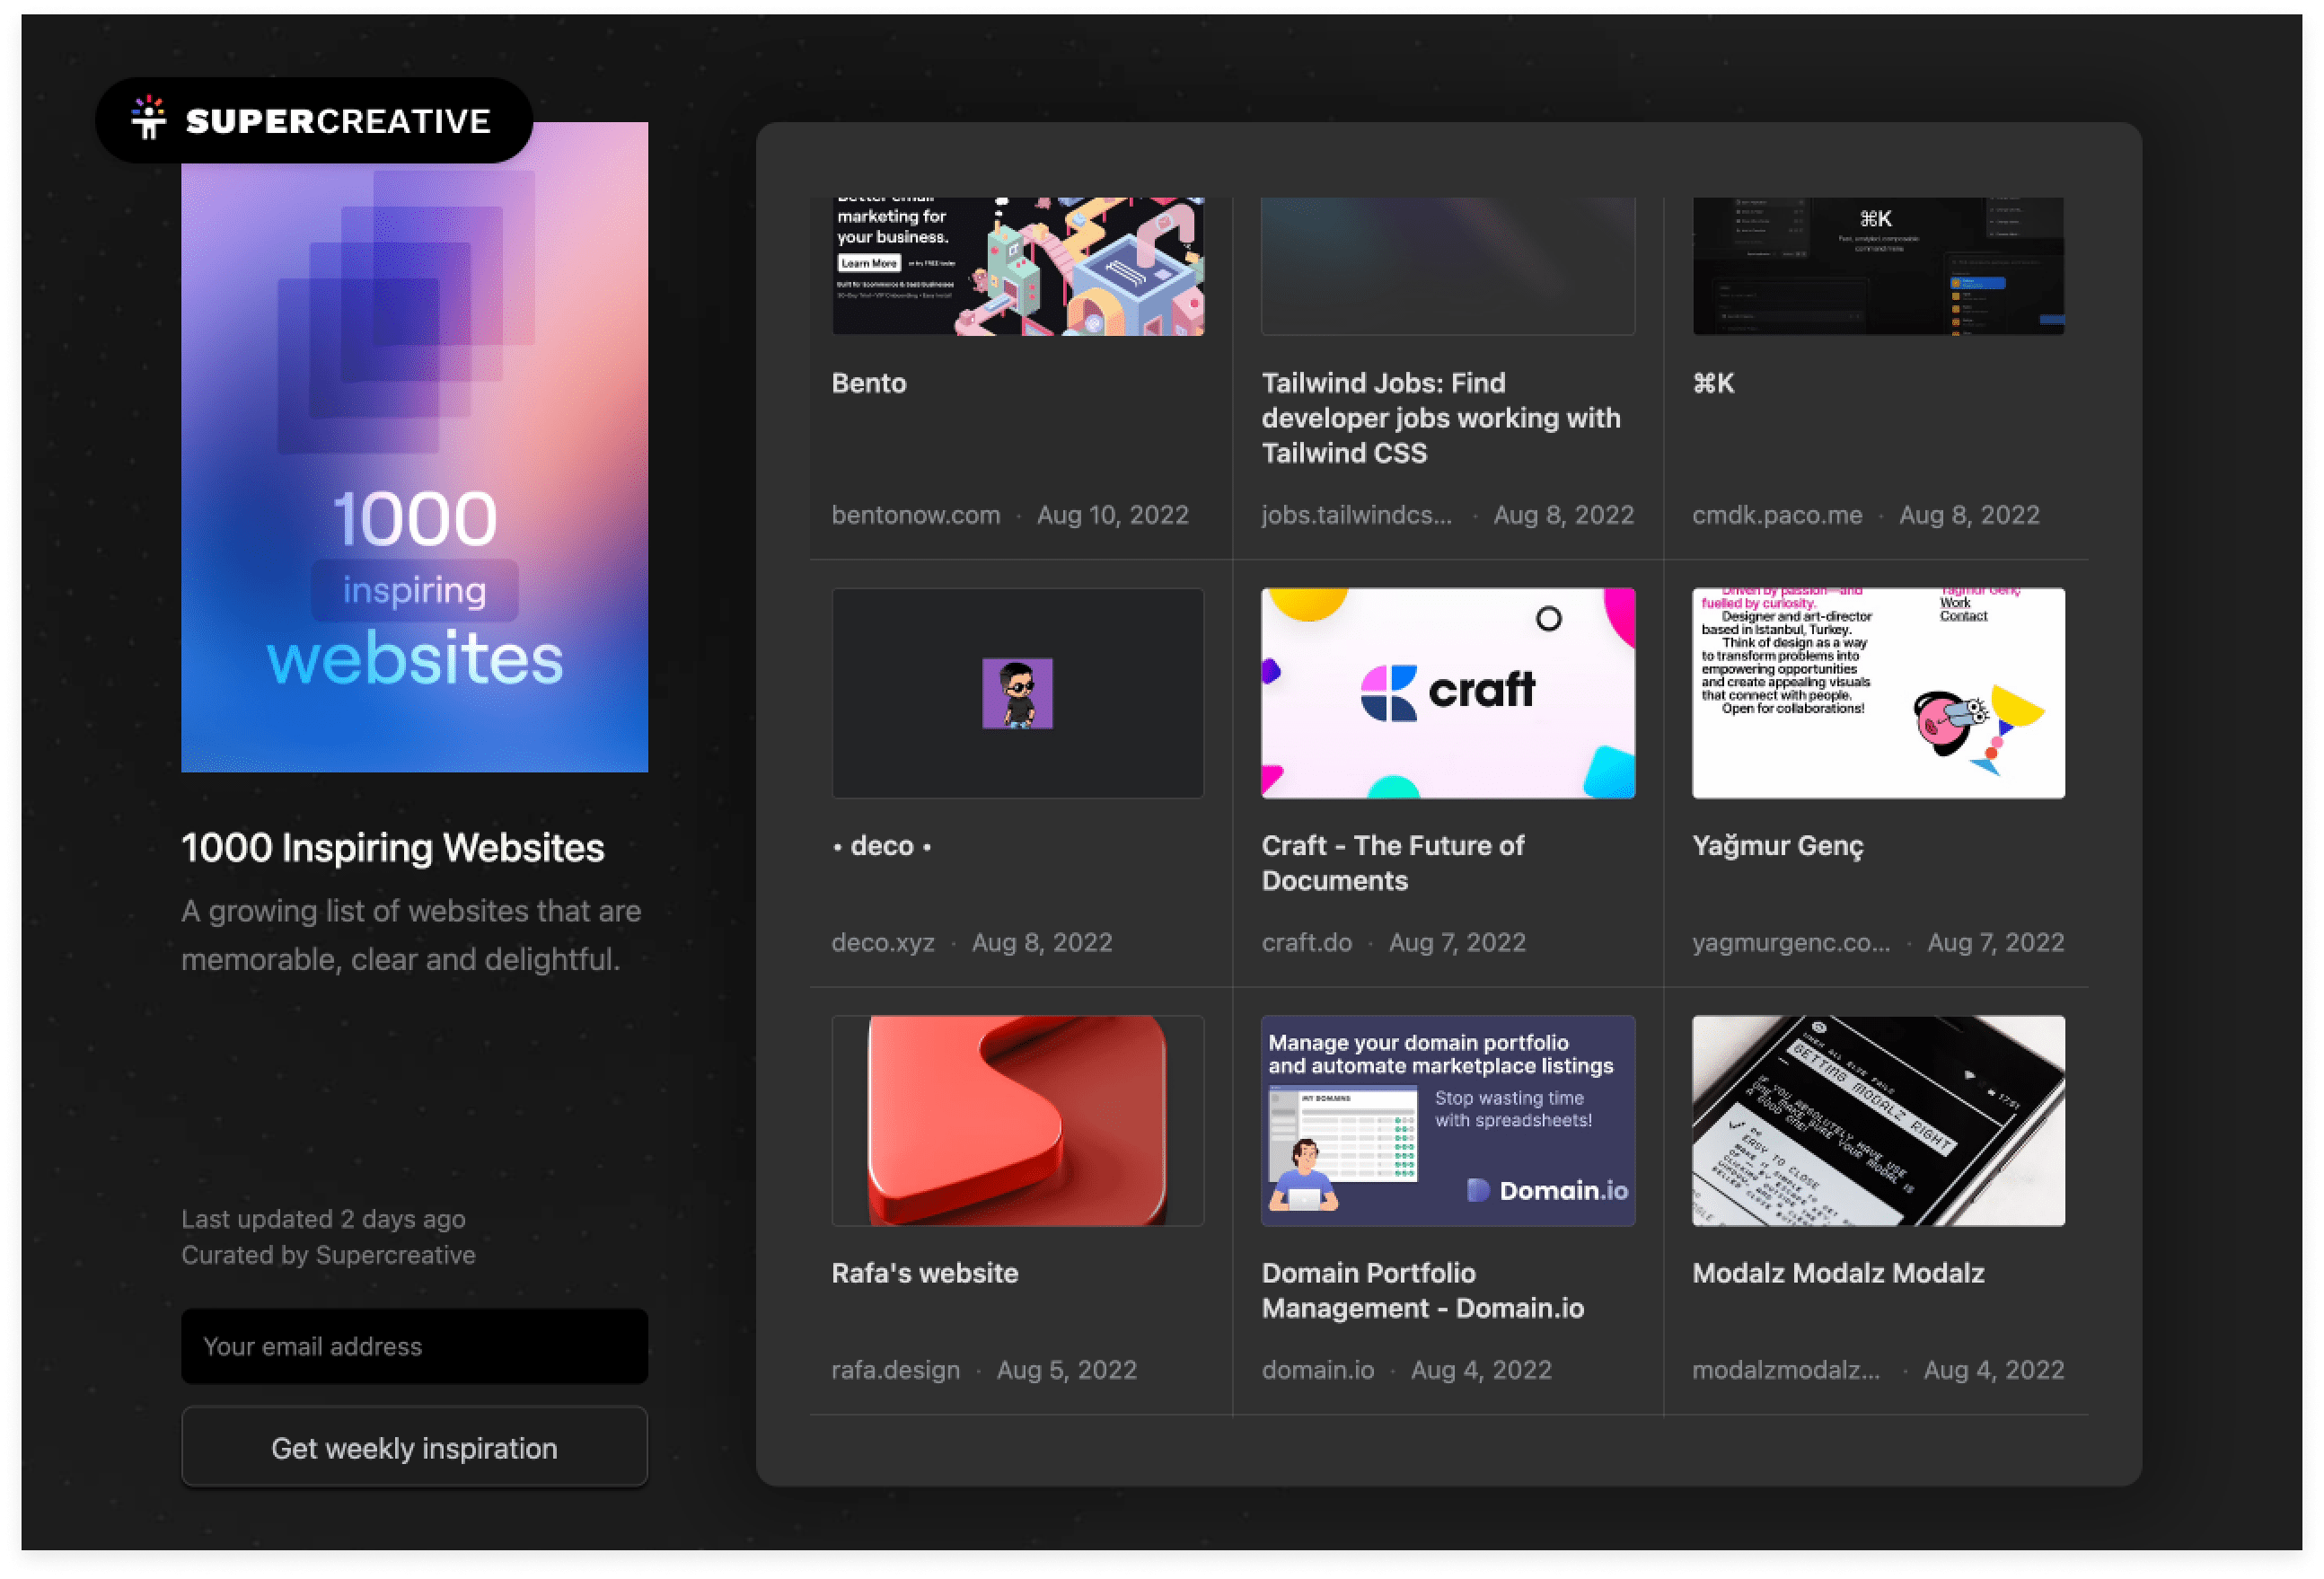Open the Craft - The Future of Documents title
Screen dimensions: 2324x1579
tap(1393, 863)
